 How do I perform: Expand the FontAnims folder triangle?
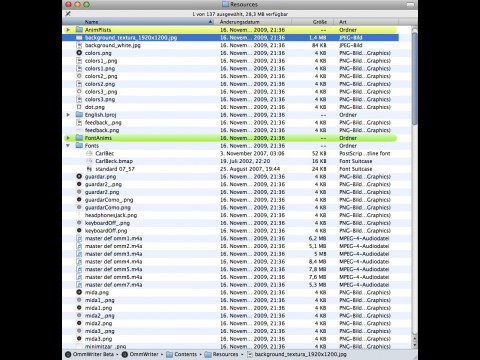(68, 138)
